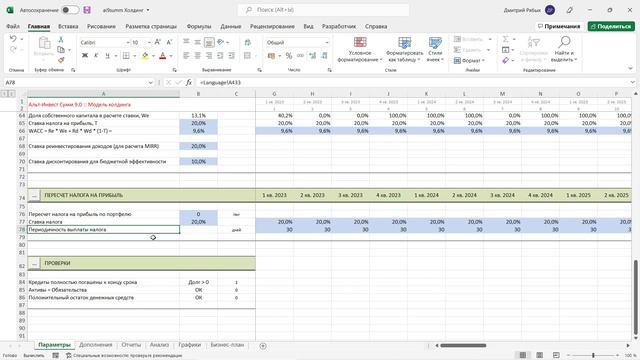Click the Copy icon

coord(61,49)
